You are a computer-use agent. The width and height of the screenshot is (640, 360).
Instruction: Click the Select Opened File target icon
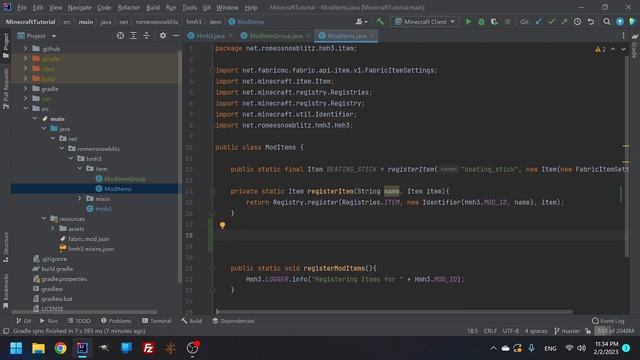click(x=120, y=36)
